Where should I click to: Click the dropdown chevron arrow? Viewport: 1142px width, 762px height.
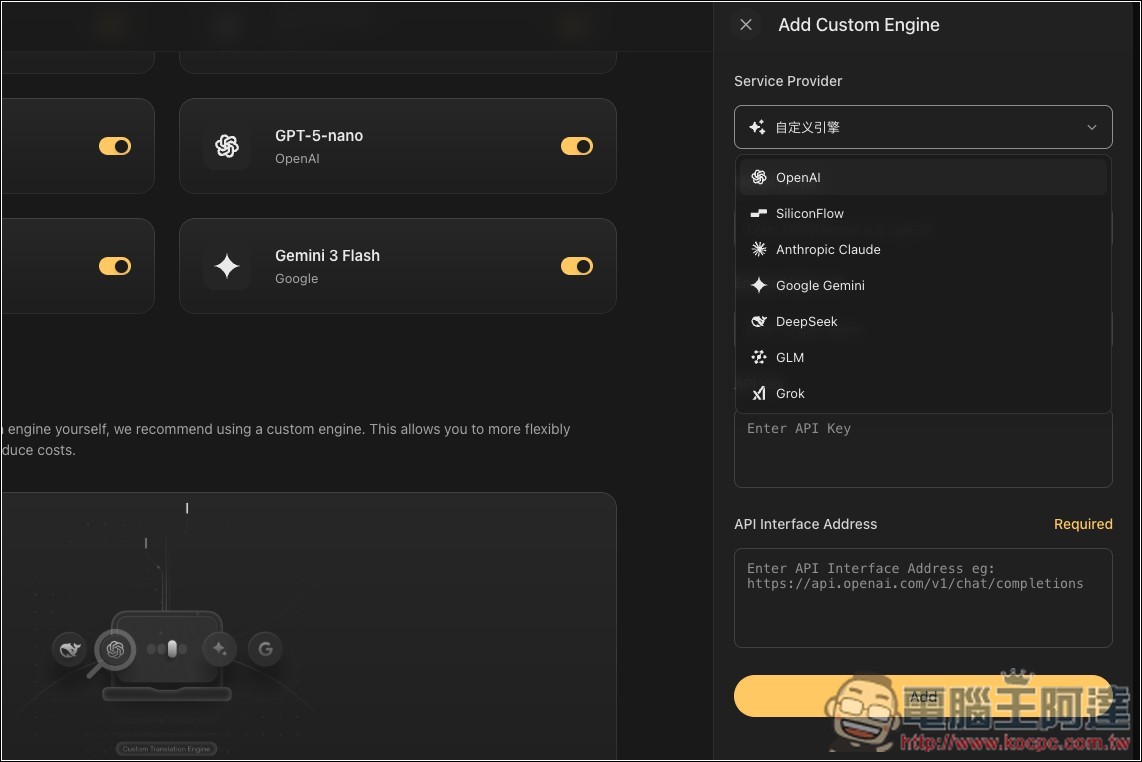tap(1092, 127)
